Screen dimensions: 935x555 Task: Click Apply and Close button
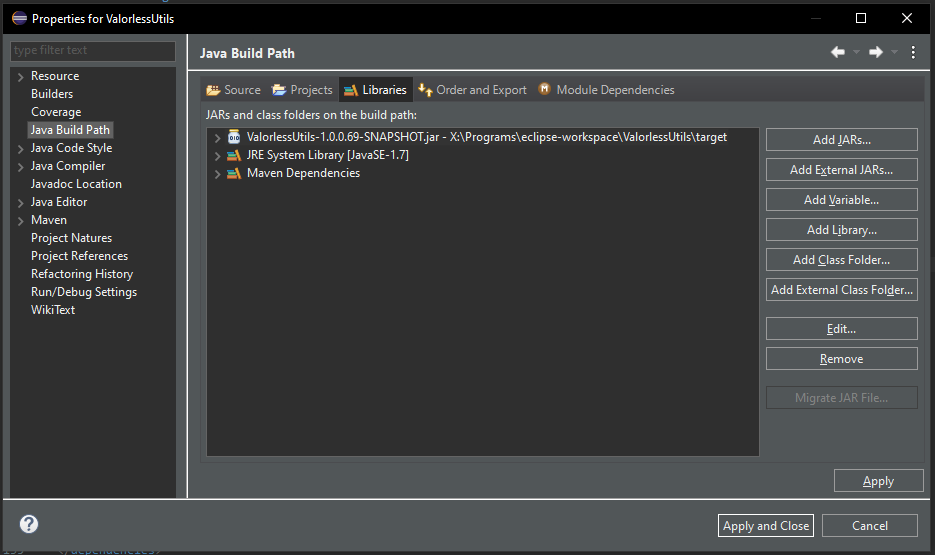766,525
